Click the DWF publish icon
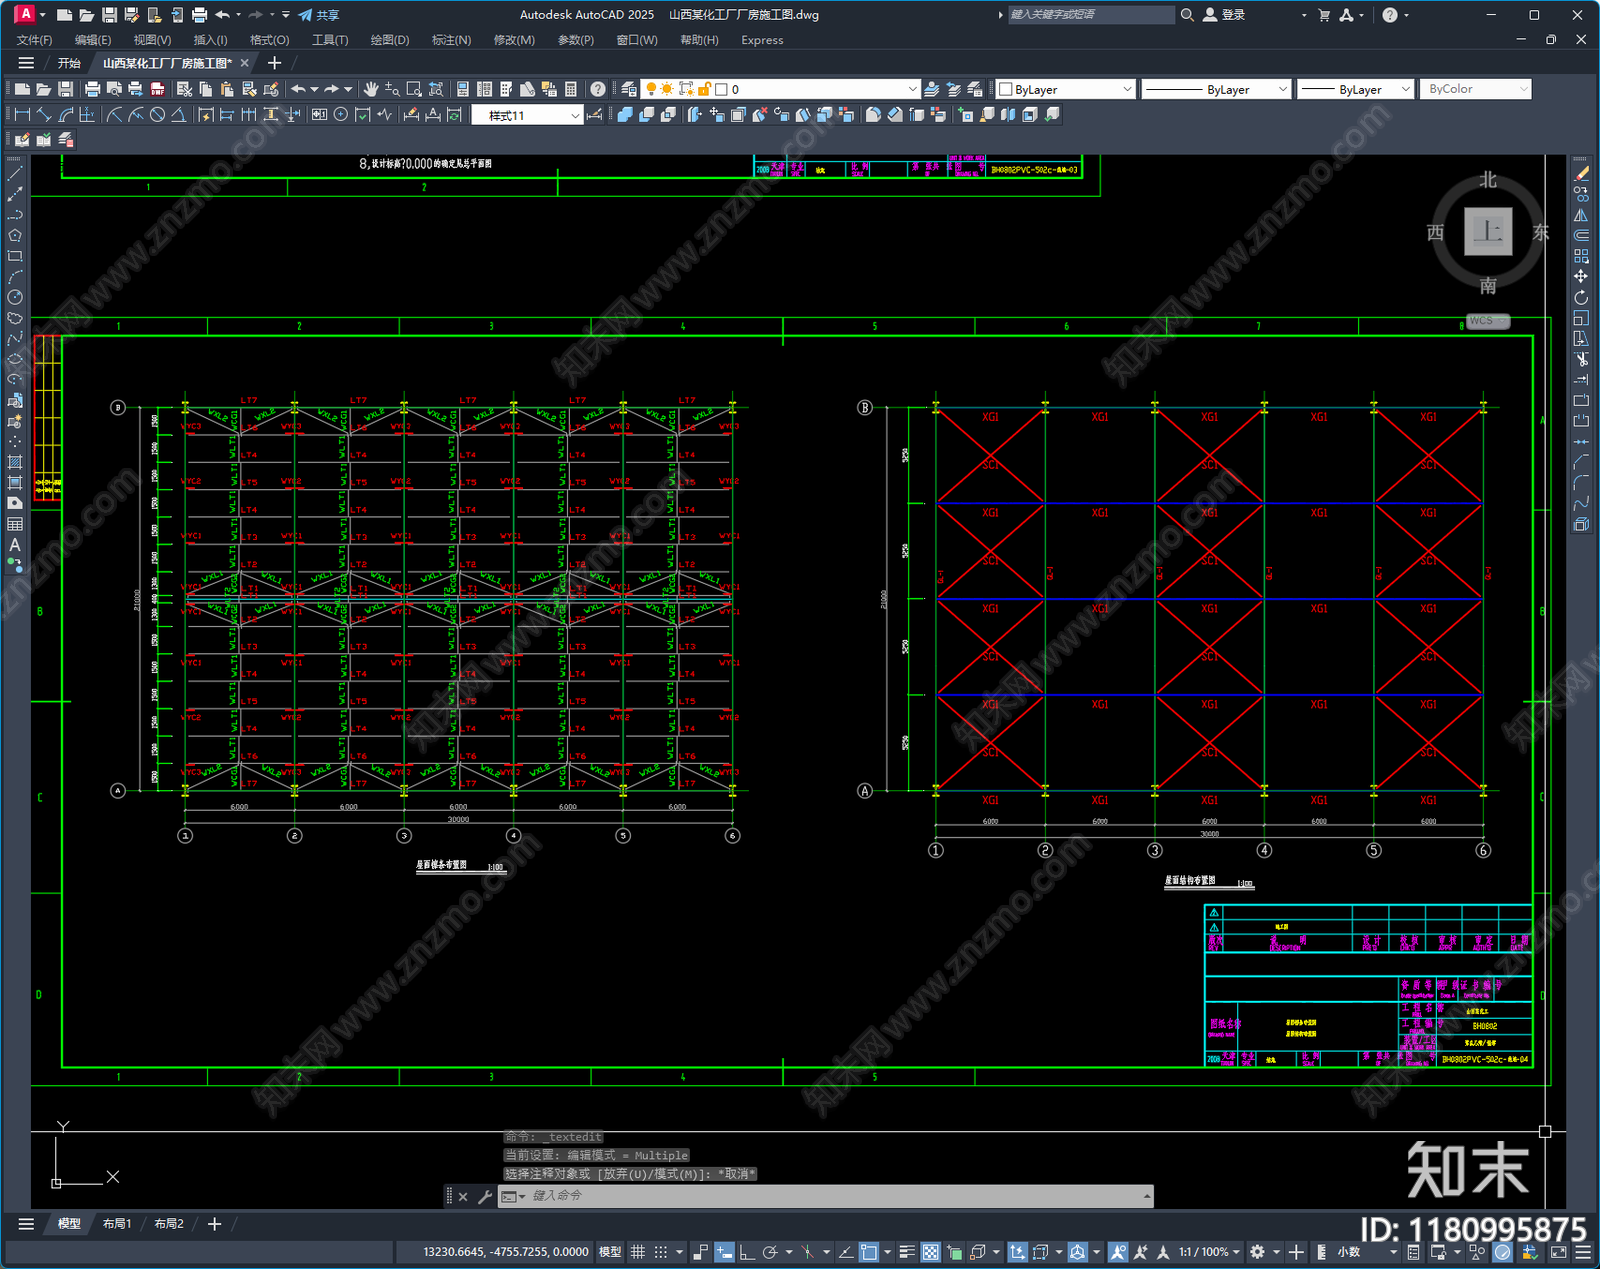 point(157,89)
